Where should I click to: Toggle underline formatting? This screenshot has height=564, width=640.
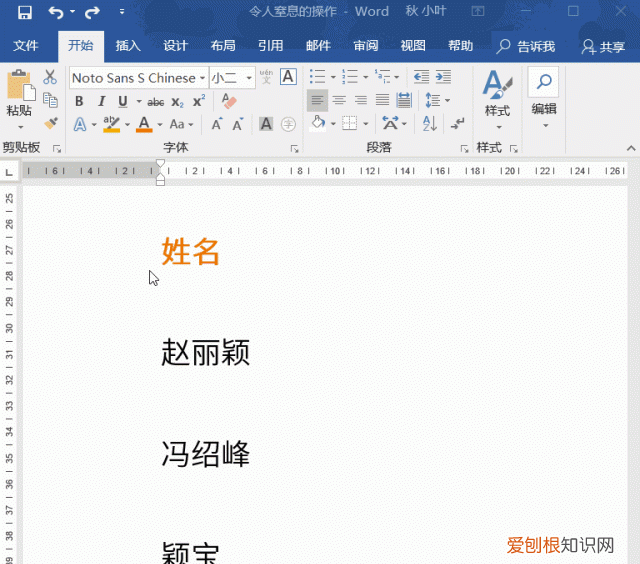(122, 101)
